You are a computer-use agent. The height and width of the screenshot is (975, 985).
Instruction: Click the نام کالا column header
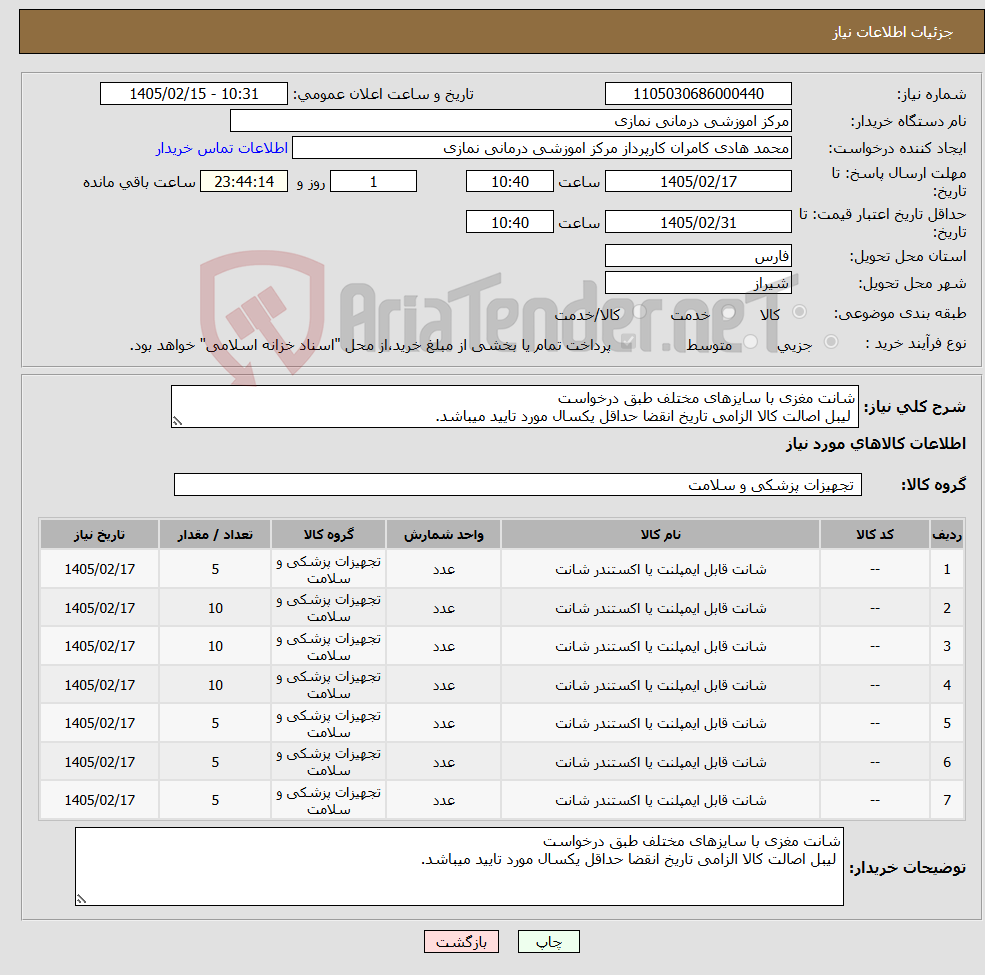(x=660, y=534)
